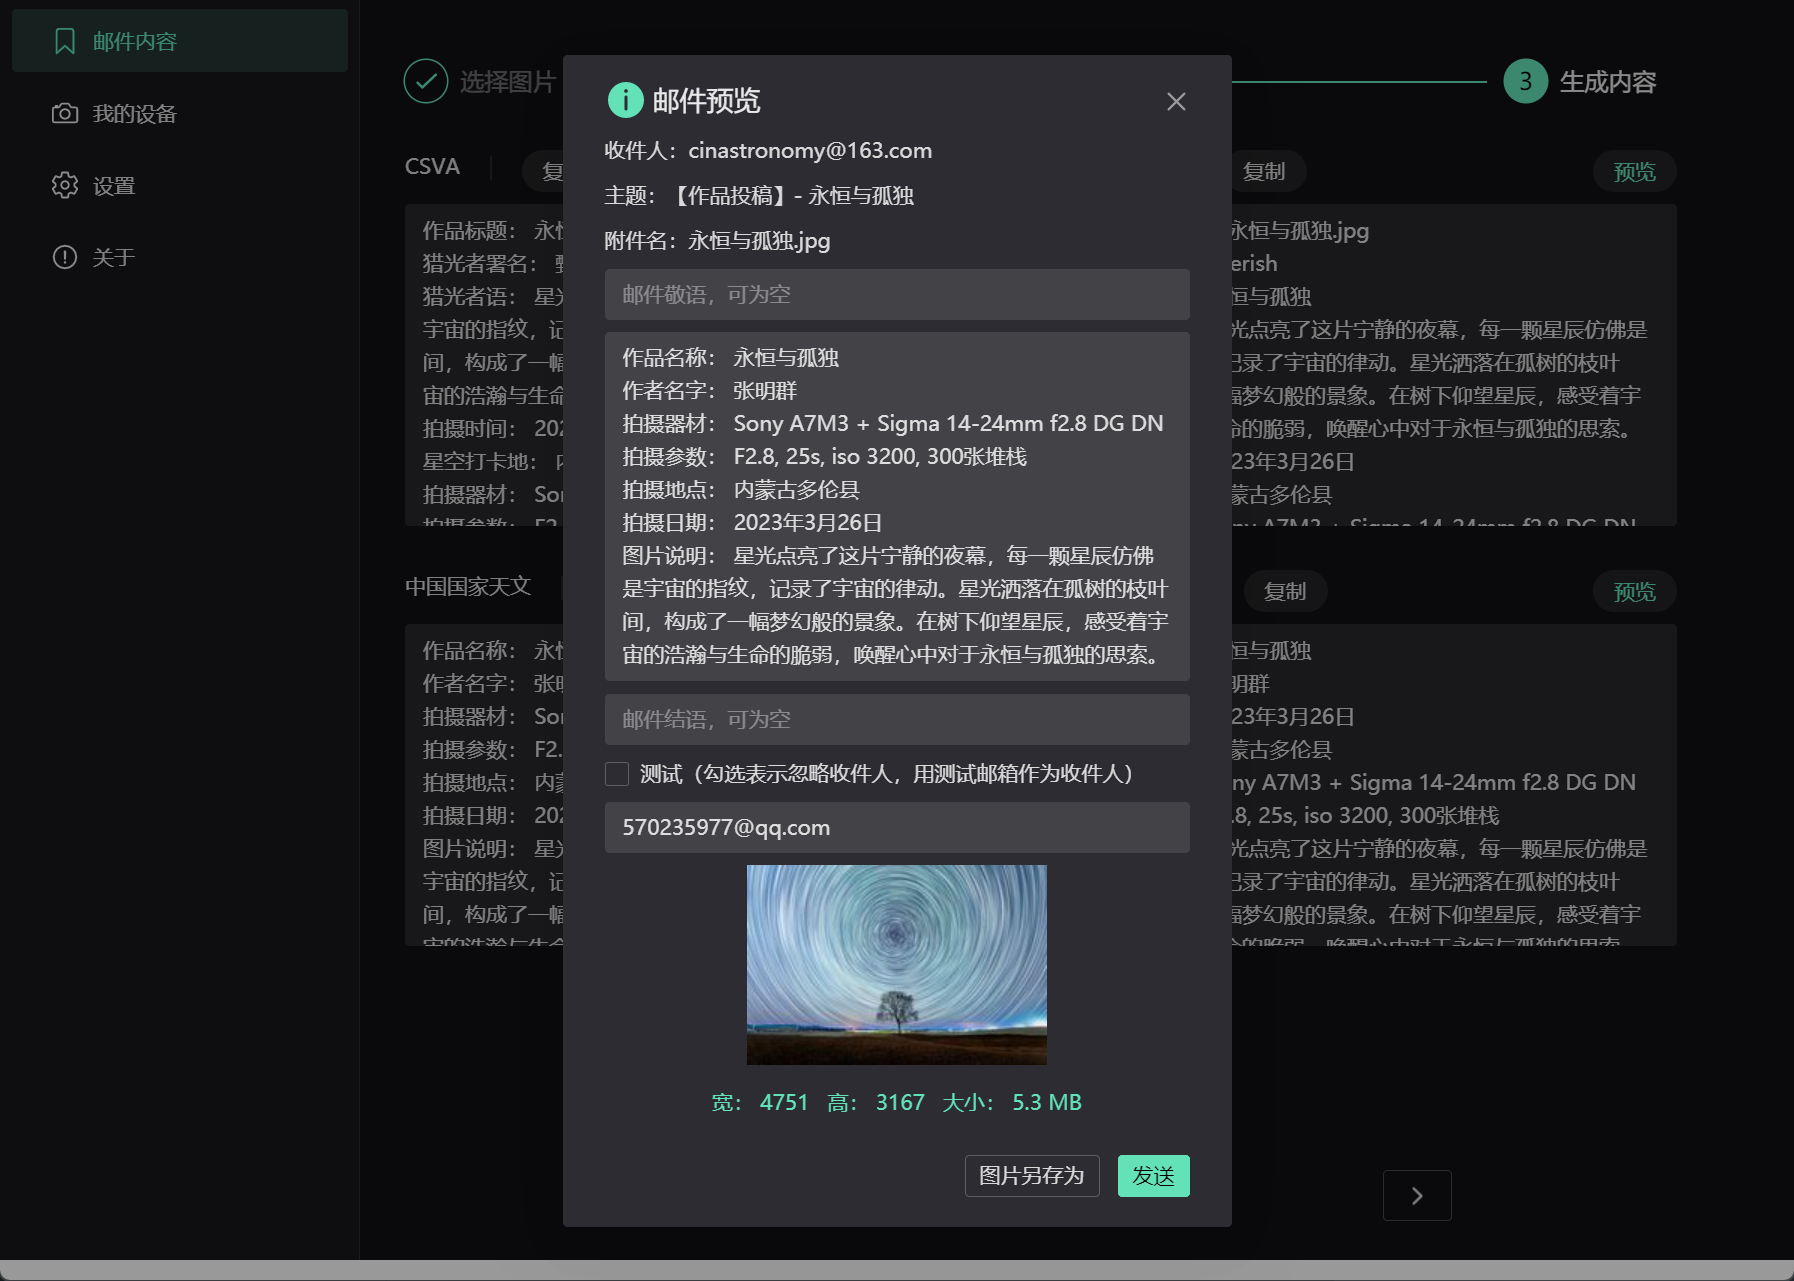The width and height of the screenshot is (1794, 1281).
Task: Enable the 测试 checkbox
Action: click(x=617, y=774)
